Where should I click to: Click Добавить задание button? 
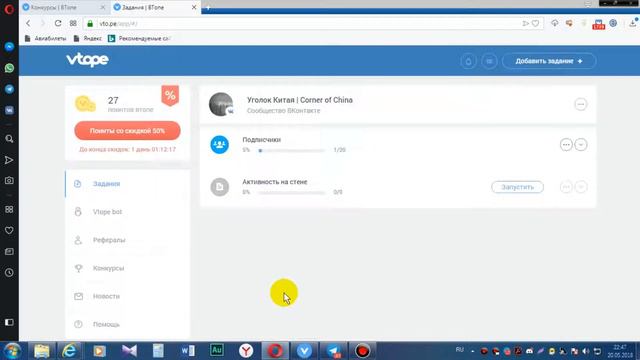coord(549,61)
